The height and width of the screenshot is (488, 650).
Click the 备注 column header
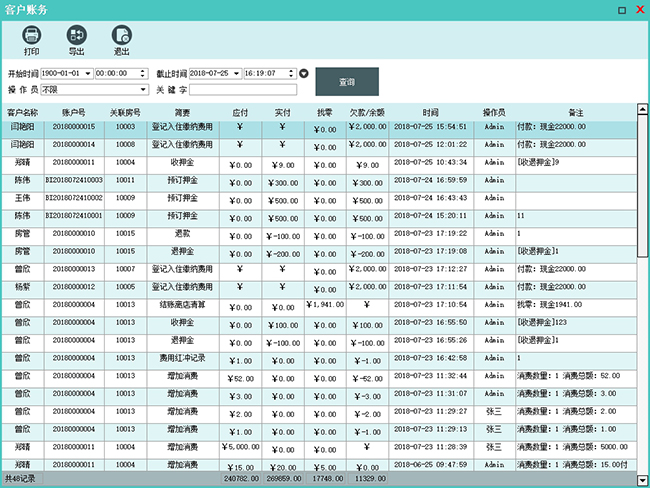click(x=575, y=112)
